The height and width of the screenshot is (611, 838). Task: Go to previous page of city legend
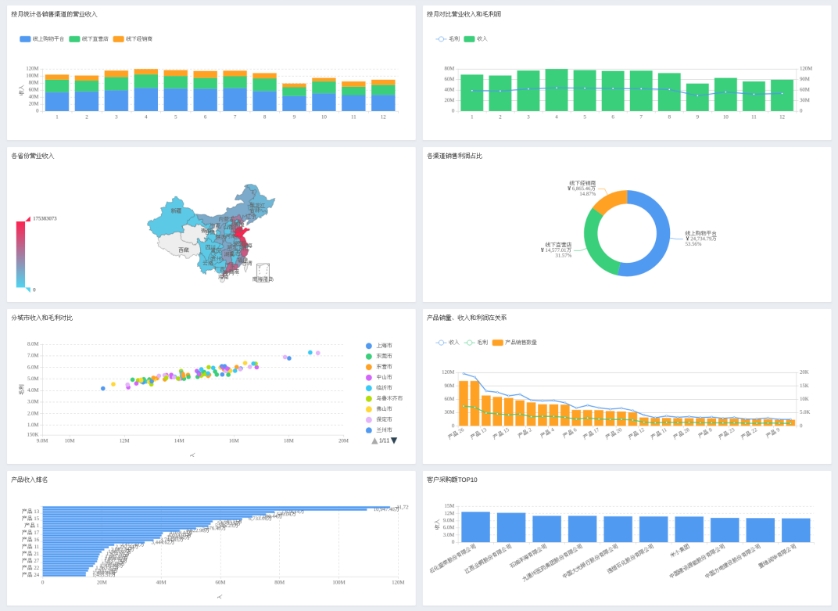click(375, 440)
